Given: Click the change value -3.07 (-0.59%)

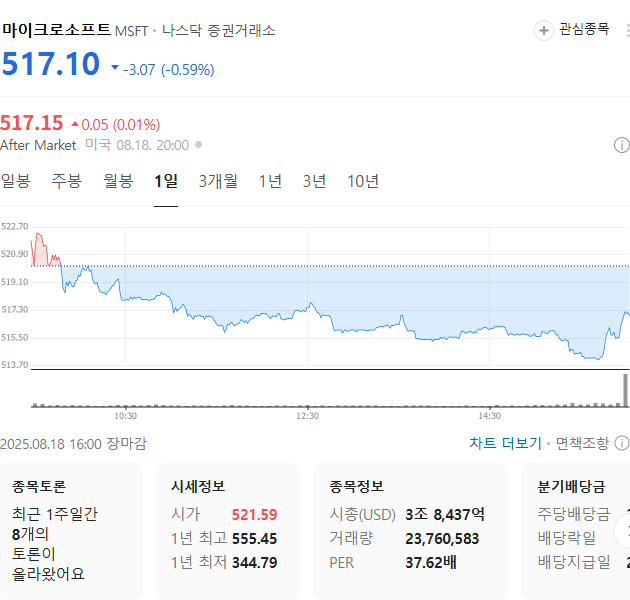Looking at the screenshot, I should pyautogui.click(x=168, y=70).
